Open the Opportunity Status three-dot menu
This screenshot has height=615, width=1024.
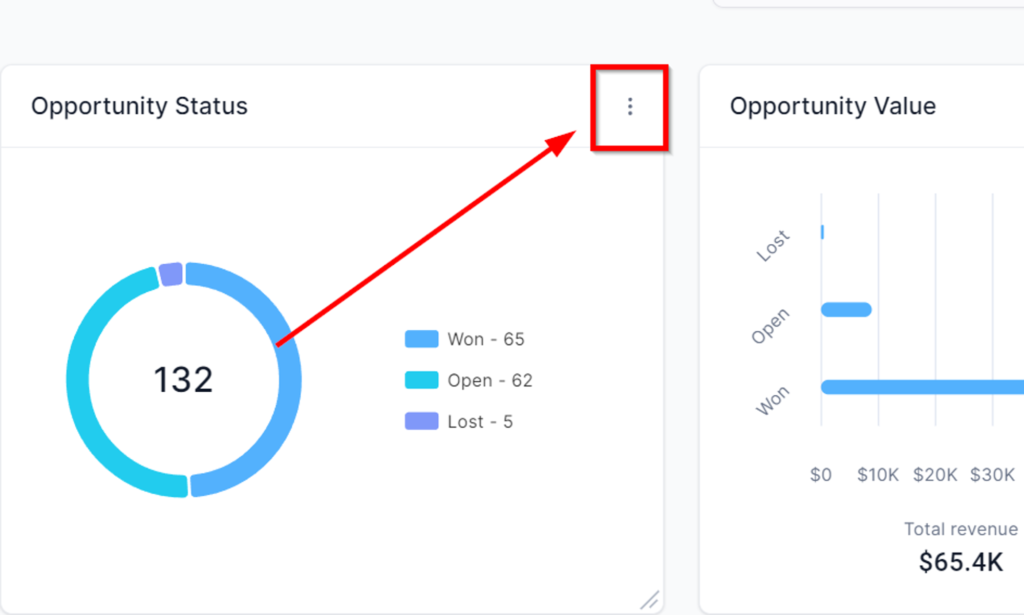pyautogui.click(x=630, y=106)
